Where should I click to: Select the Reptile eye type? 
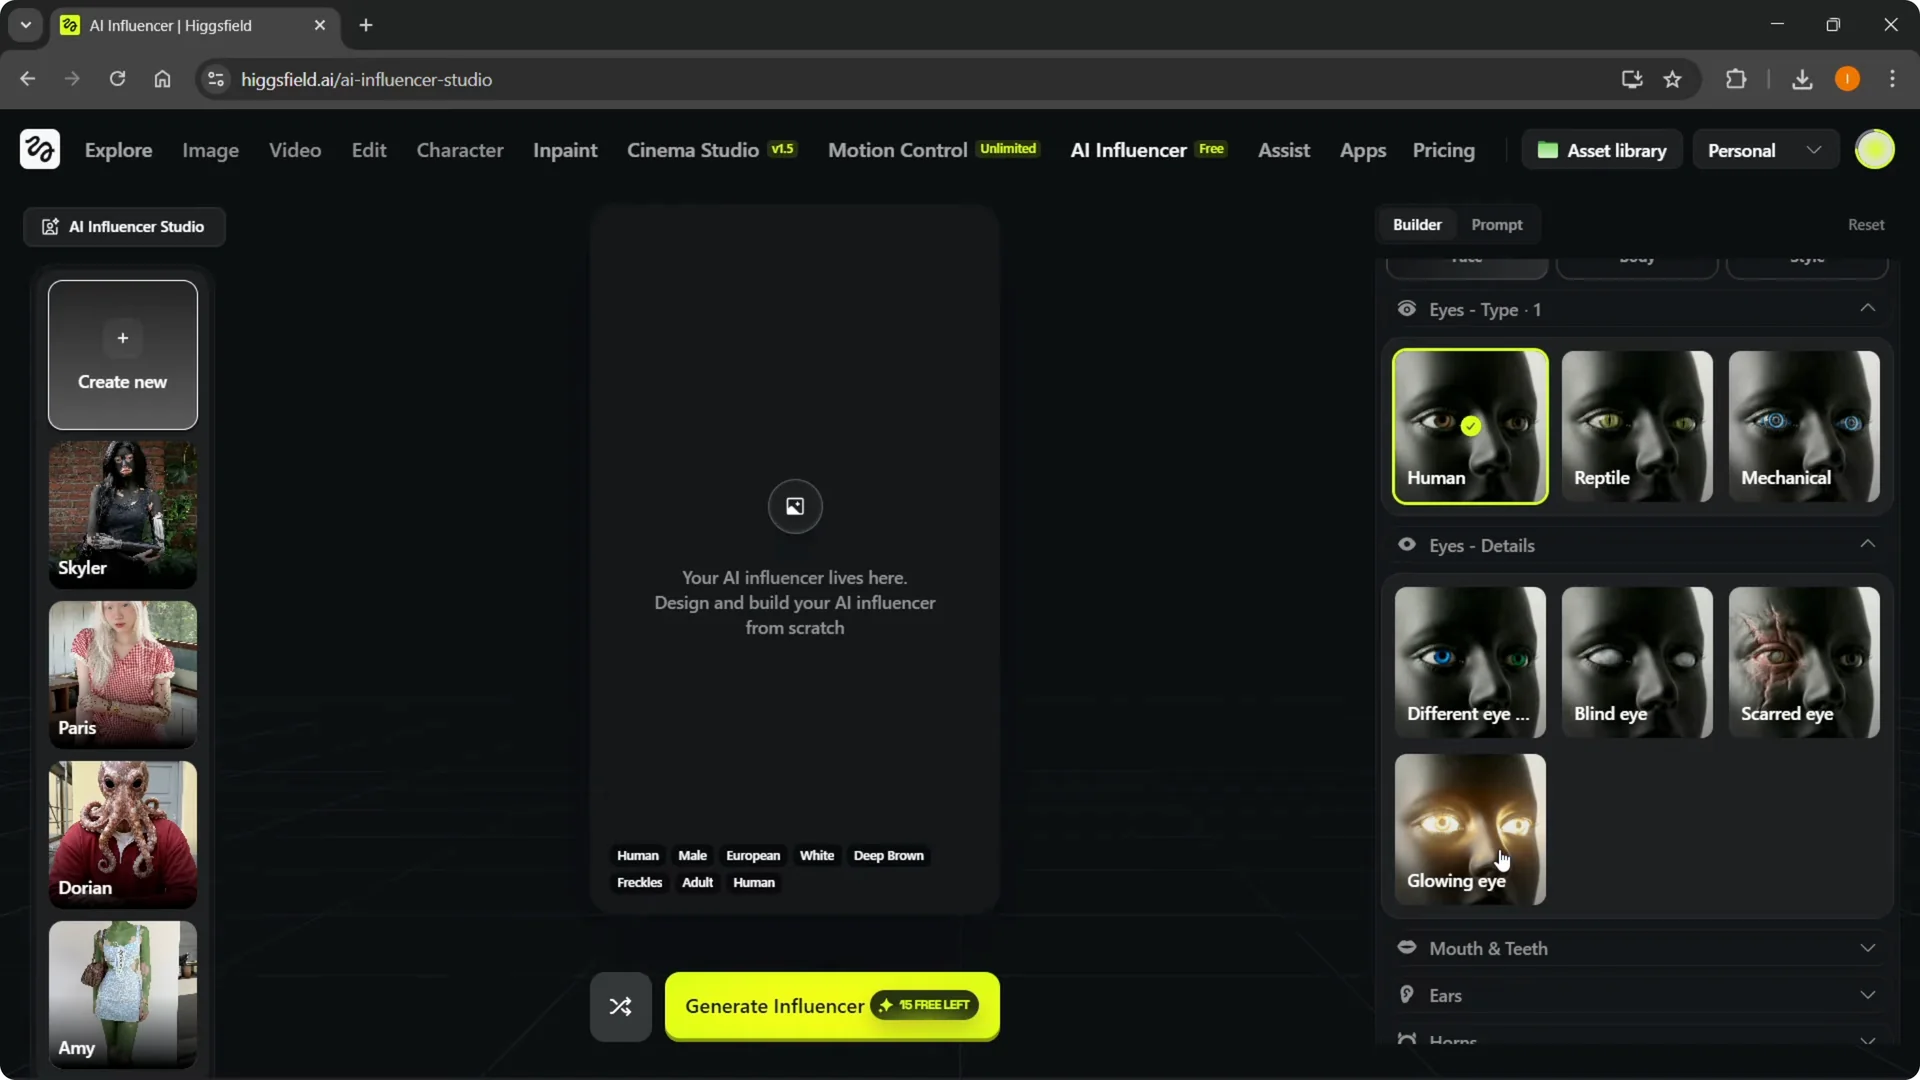tap(1637, 427)
